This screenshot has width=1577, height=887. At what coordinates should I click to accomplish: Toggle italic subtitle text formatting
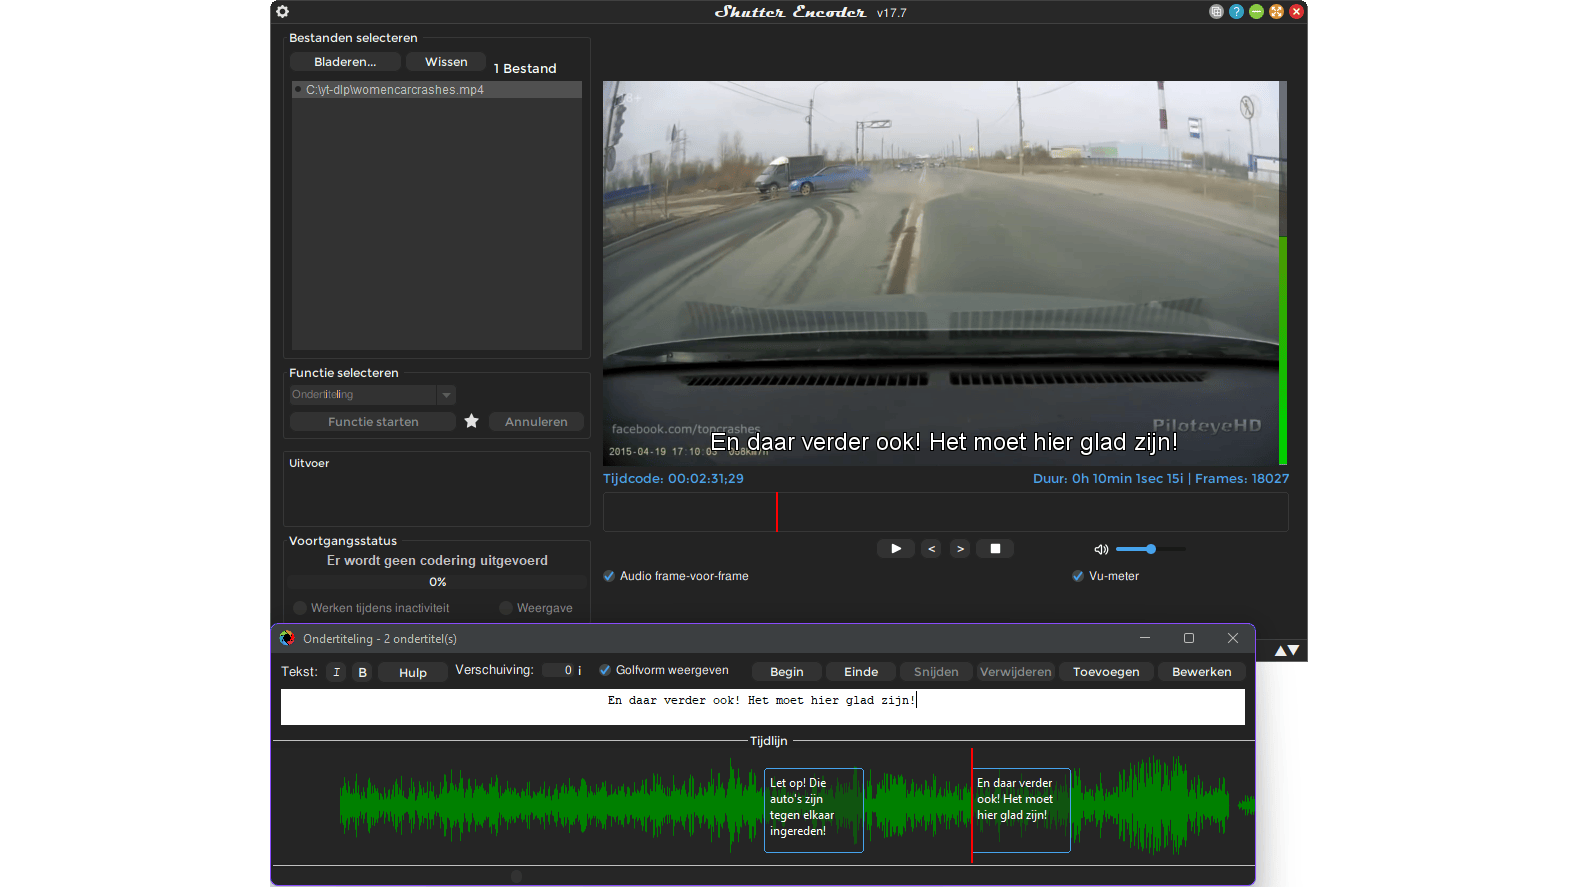337,672
